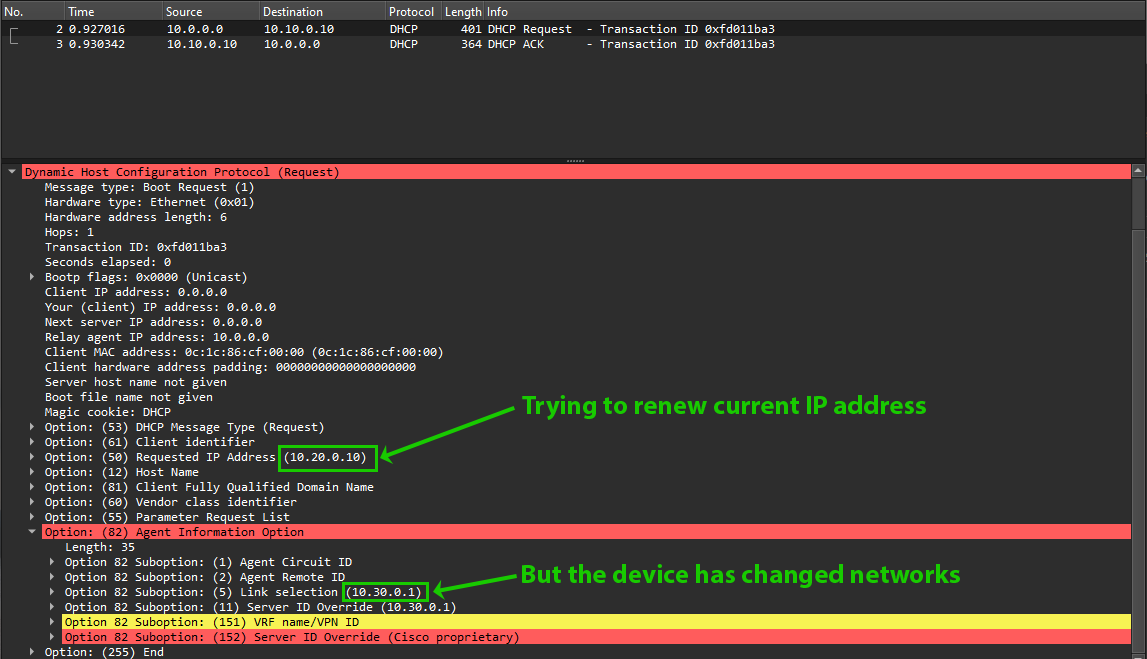Select the Client IP address: 0.0.0.0 line
The width and height of the screenshot is (1147, 659).
point(135,292)
